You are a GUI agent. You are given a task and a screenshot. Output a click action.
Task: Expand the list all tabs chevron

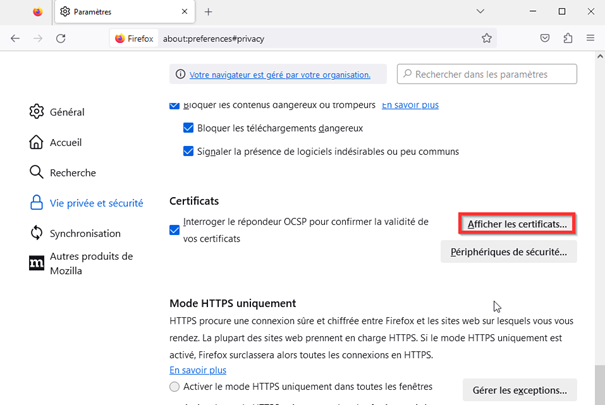(x=481, y=12)
